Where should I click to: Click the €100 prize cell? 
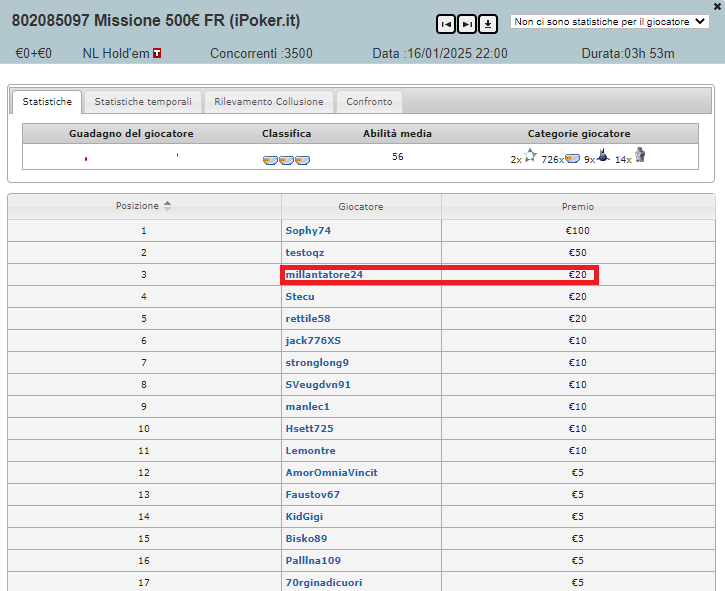click(578, 231)
